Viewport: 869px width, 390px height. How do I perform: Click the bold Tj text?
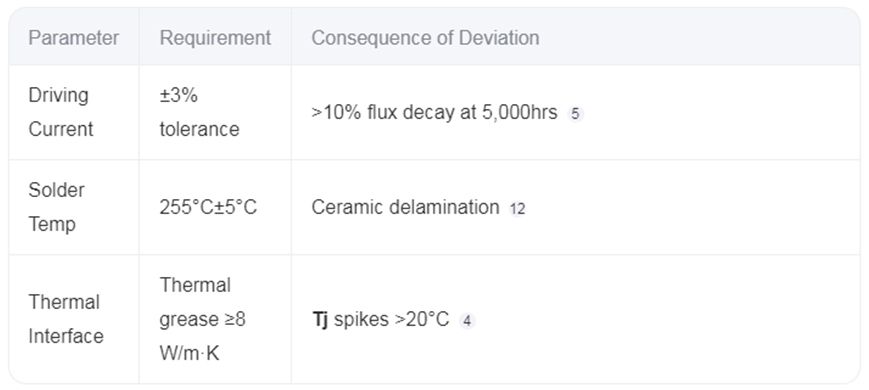point(320,320)
